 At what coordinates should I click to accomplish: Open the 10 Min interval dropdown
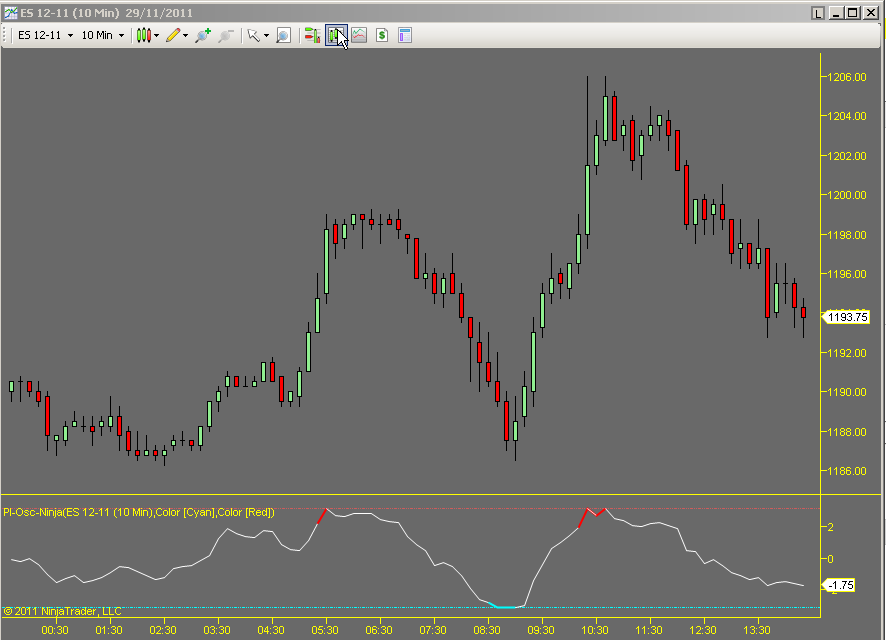(x=100, y=35)
